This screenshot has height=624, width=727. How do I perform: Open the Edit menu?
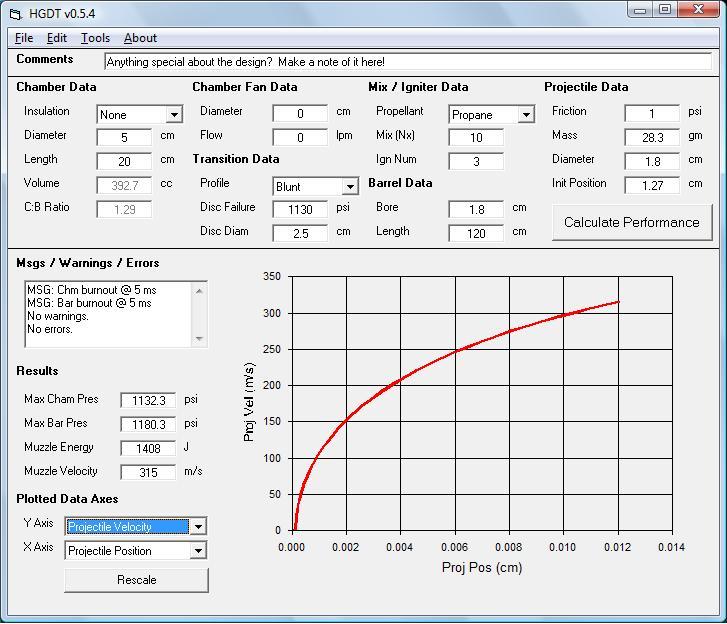point(57,38)
